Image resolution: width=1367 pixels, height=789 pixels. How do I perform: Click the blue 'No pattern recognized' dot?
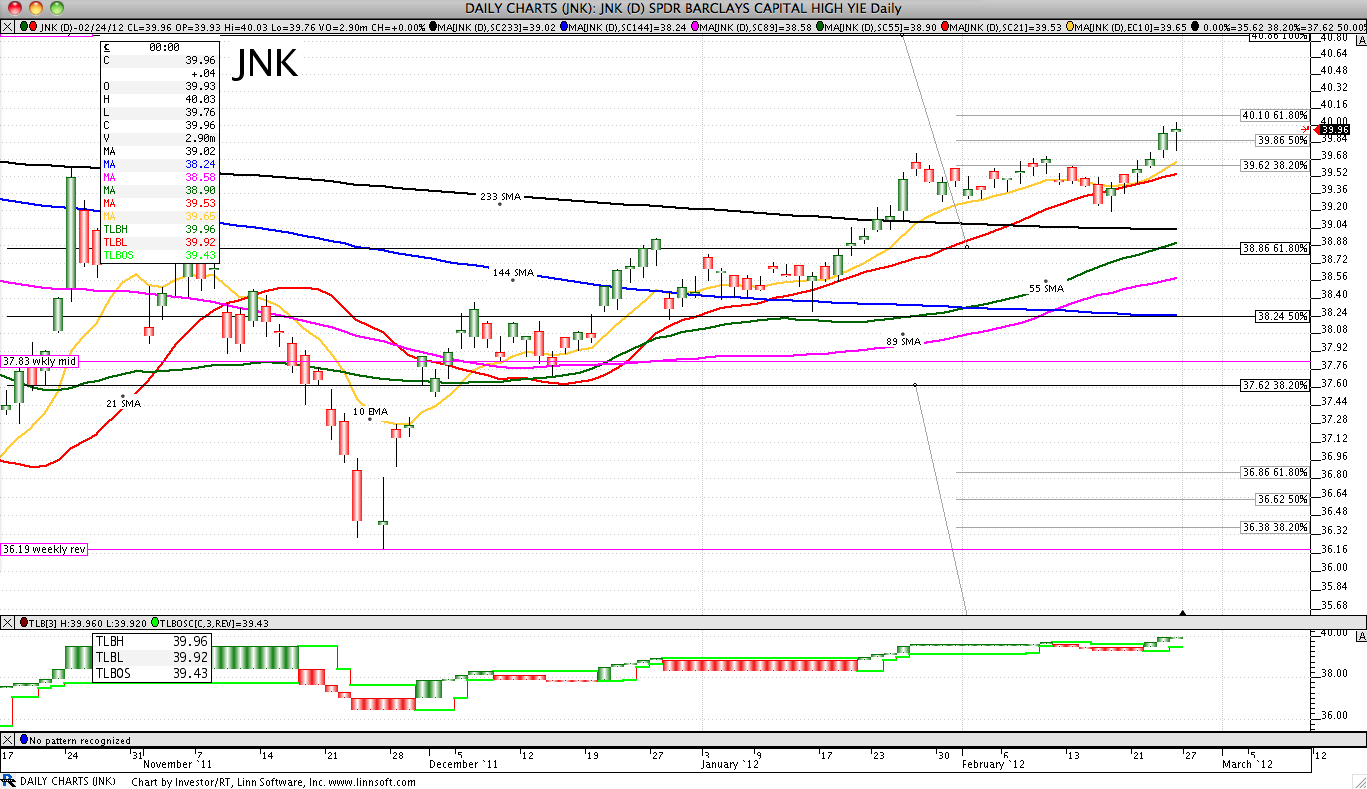[x=24, y=740]
